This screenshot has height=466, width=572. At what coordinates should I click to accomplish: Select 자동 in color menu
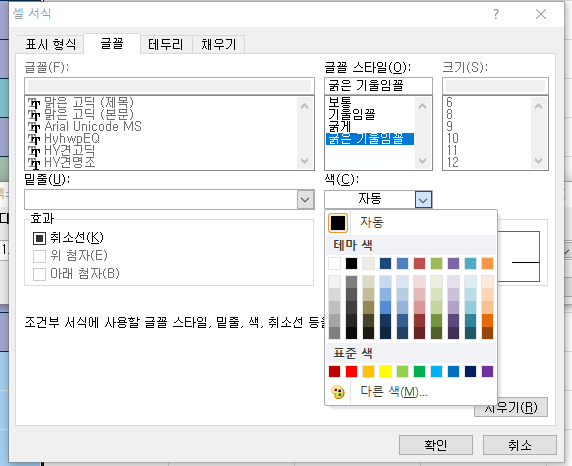pyautogui.click(x=411, y=223)
